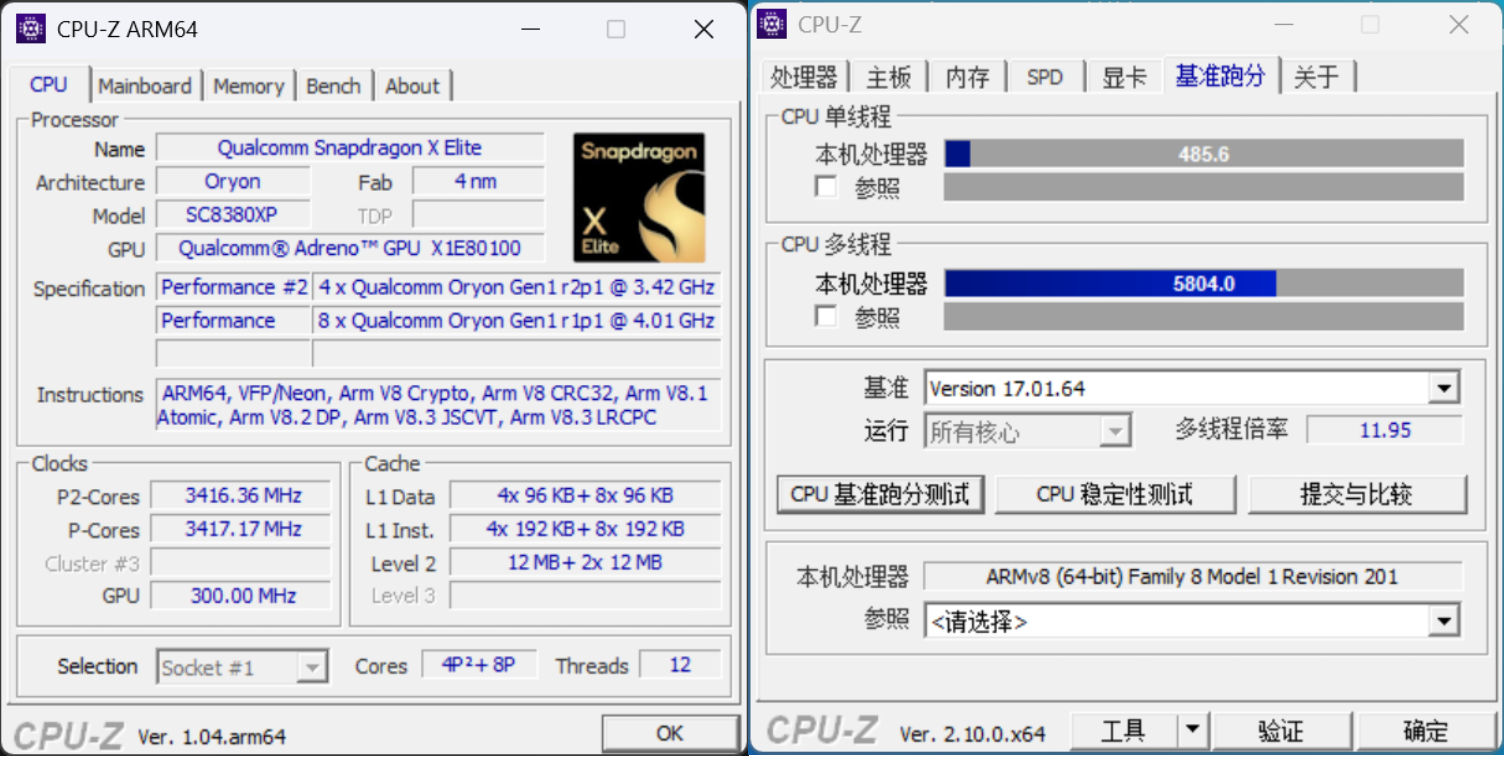
Task: Start the CPU 稳定性测试 button
Action: (x=1115, y=494)
